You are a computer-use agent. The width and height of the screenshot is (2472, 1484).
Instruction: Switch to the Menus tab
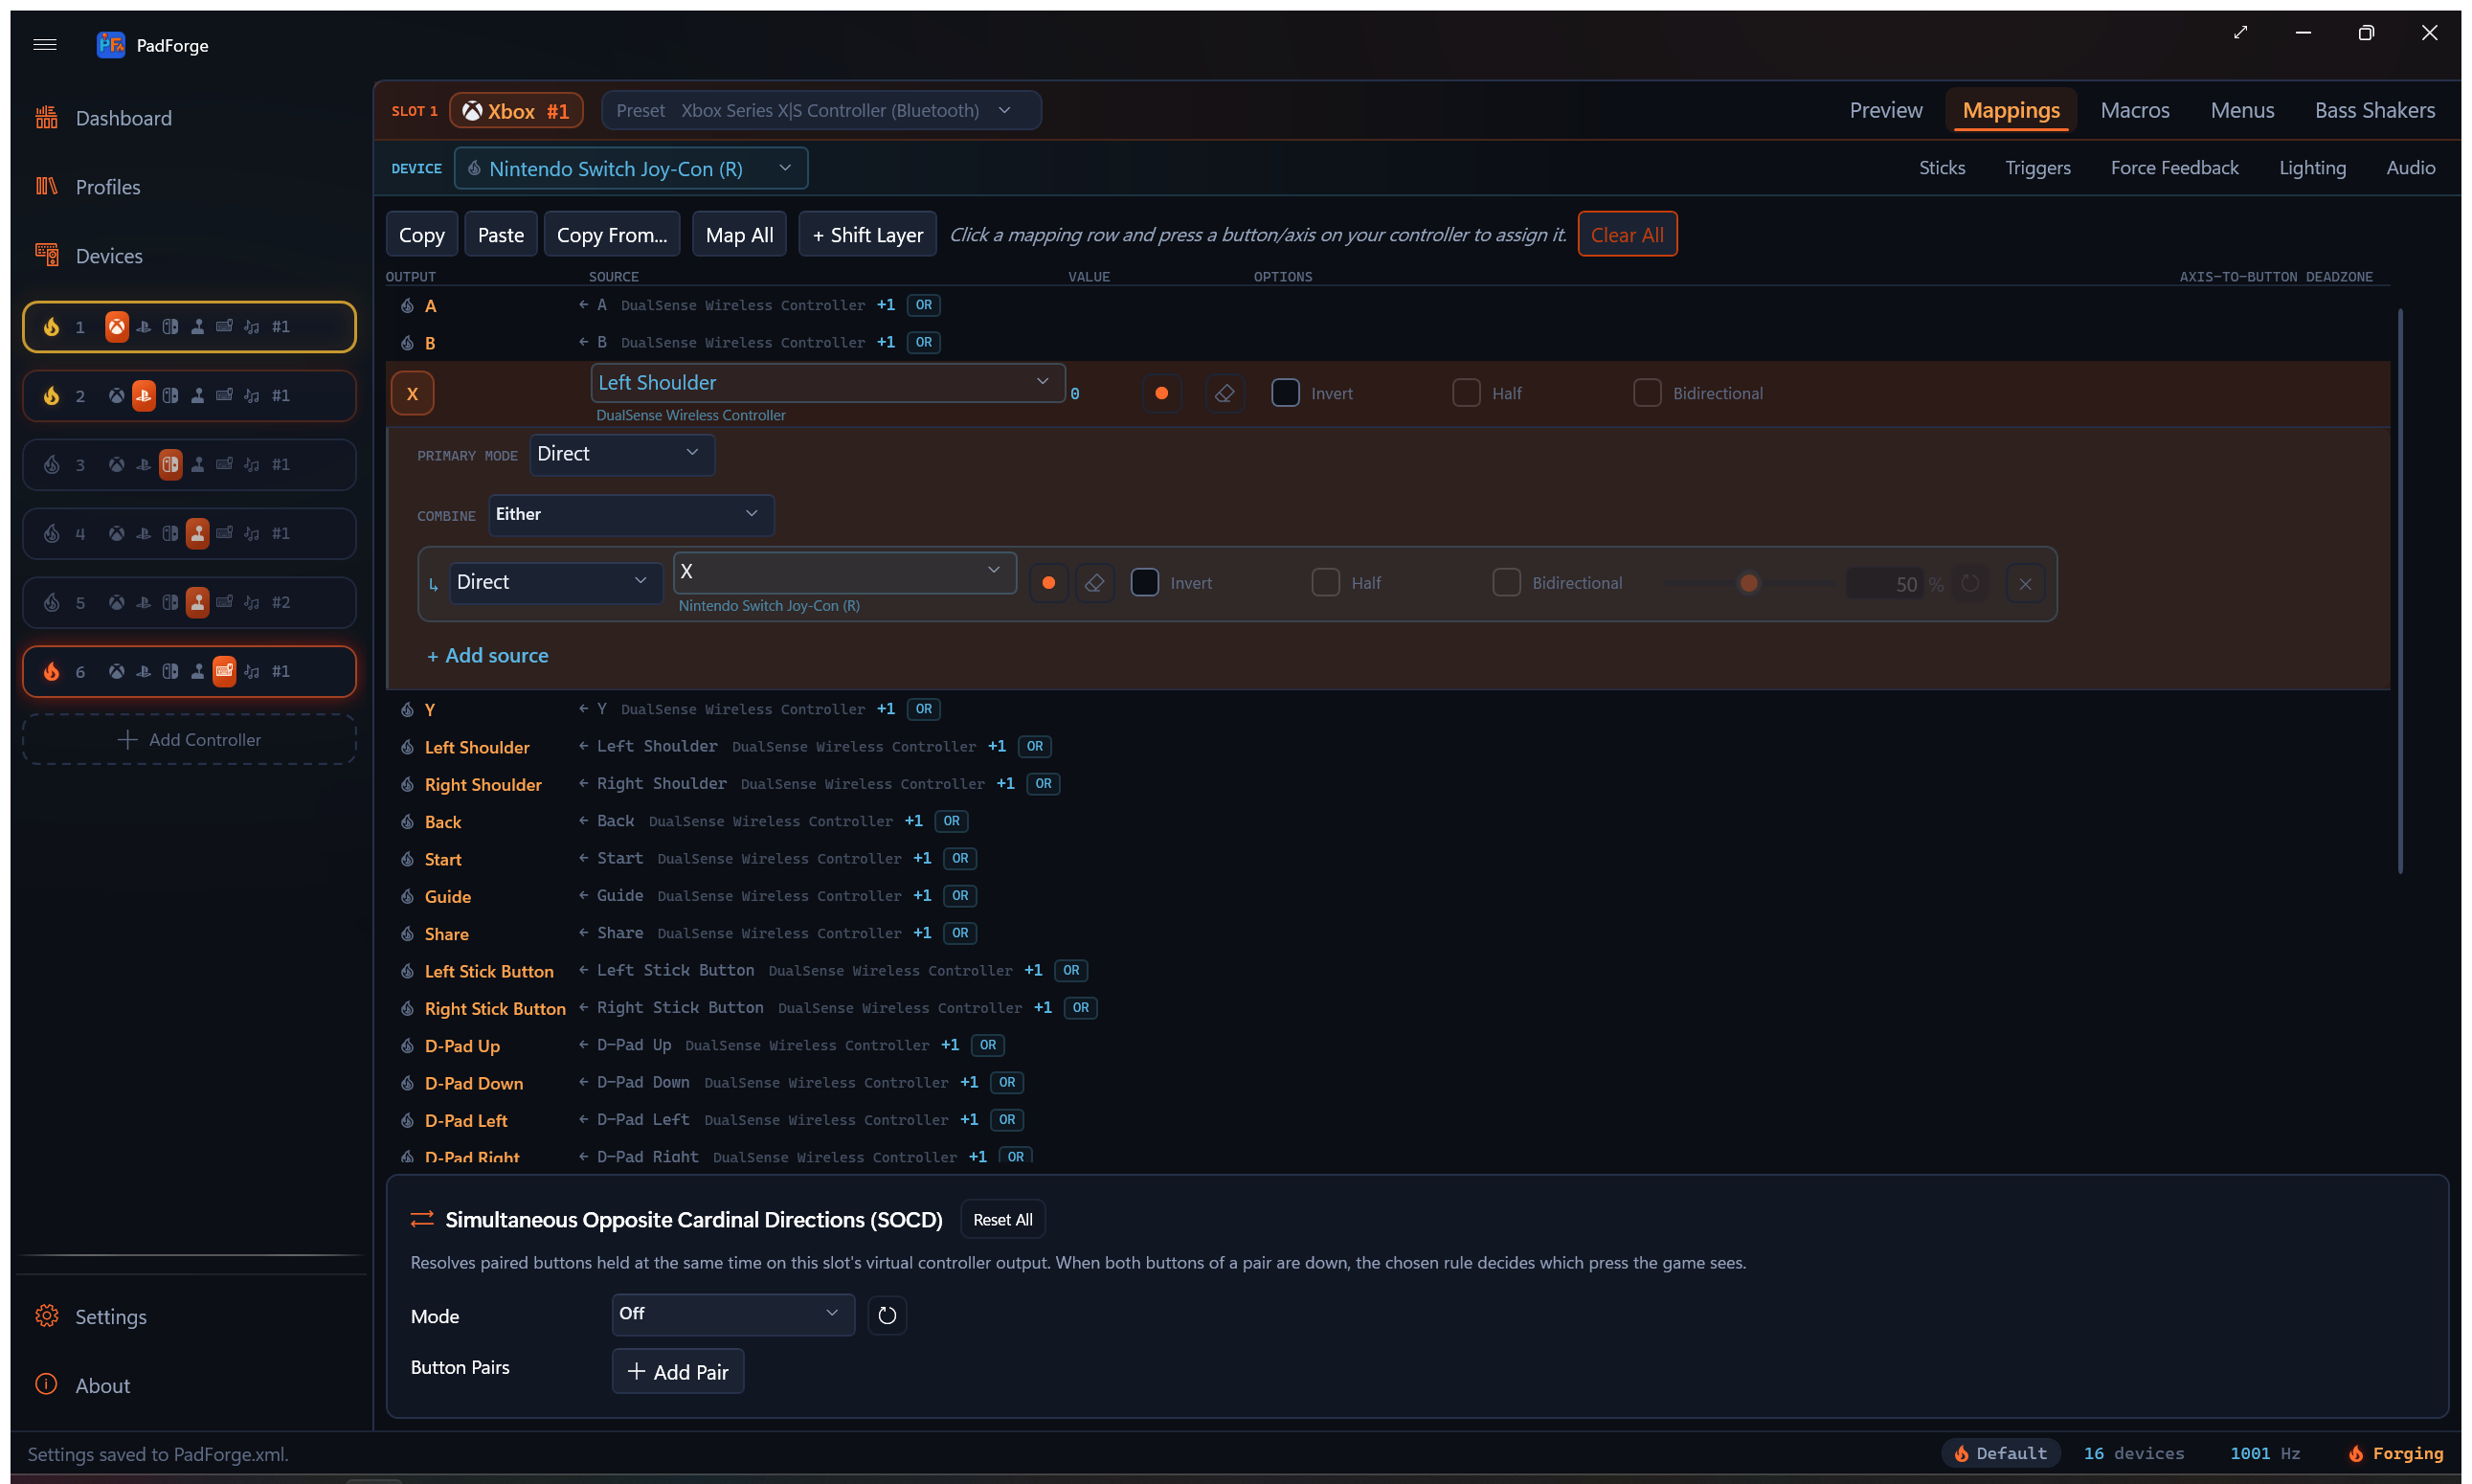2242,111
